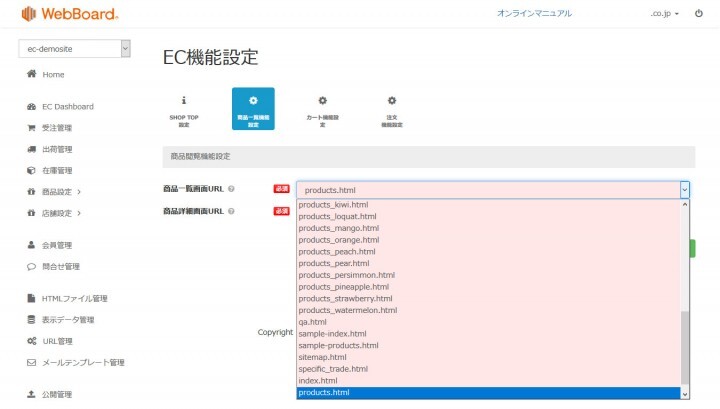Click the 在庫管理 box icon
This screenshot has width=720, height=409.
coord(31,170)
